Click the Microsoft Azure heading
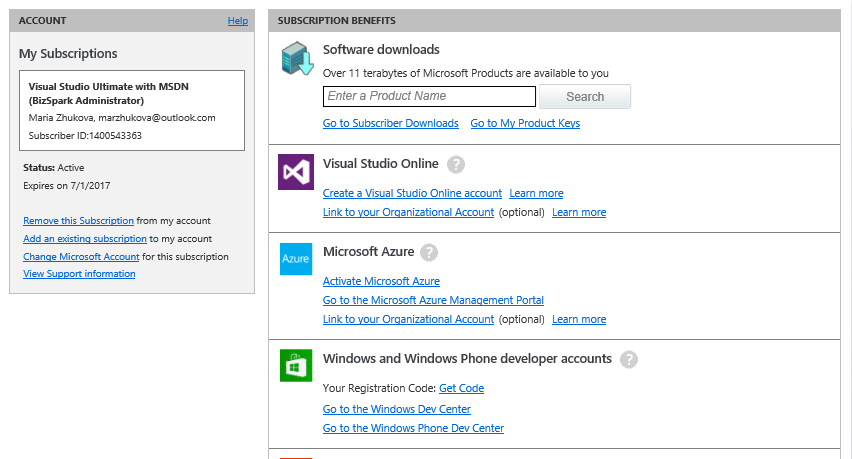Screen dimensions: 852x459 [368, 252]
